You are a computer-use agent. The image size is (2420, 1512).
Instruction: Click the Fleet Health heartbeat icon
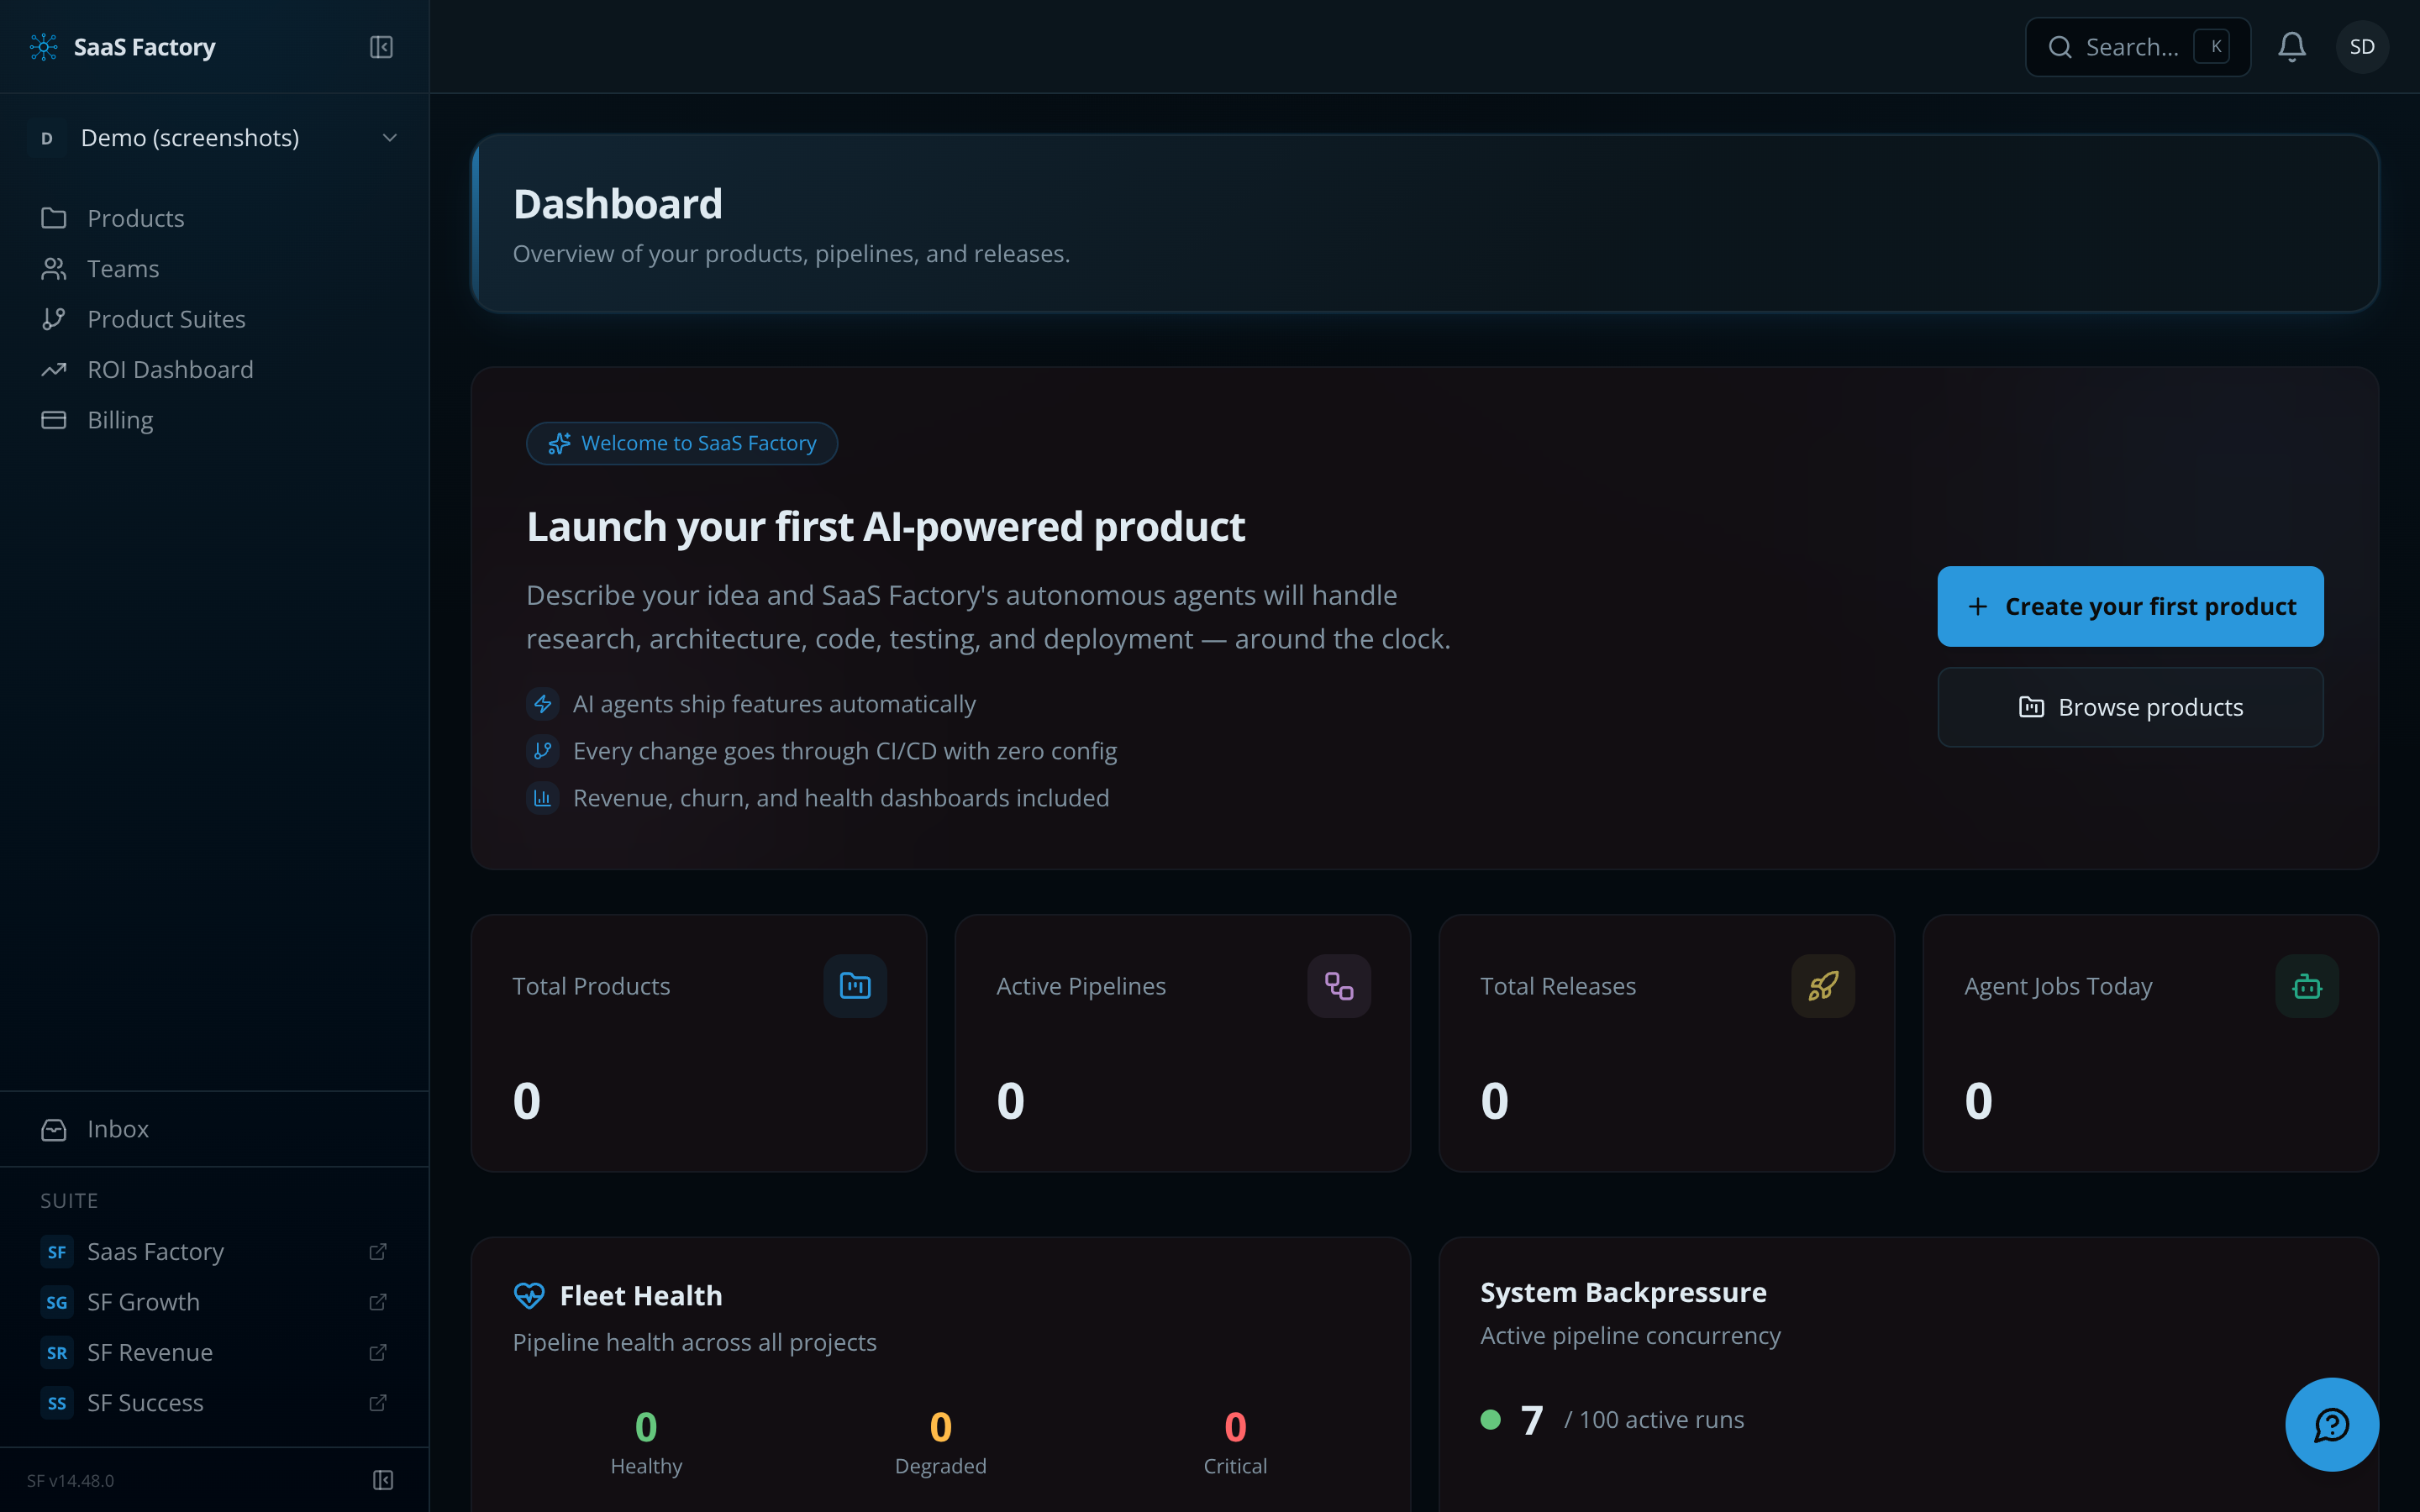click(x=529, y=1295)
